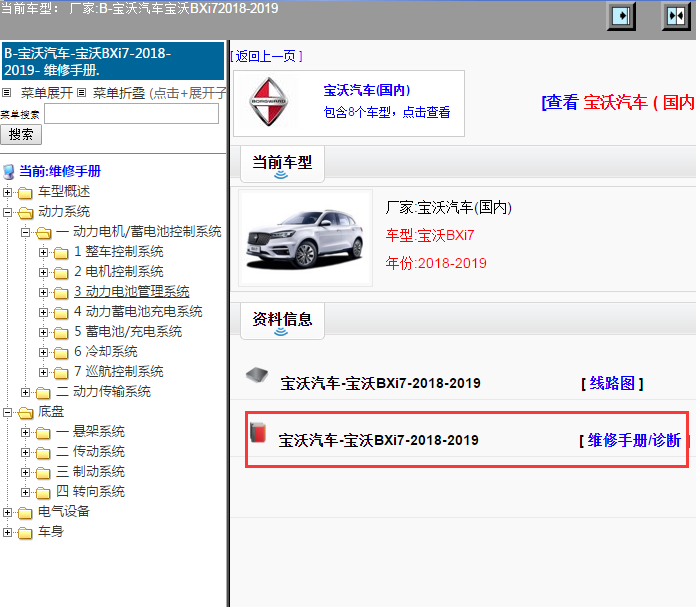Image resolution: width=696 pixels, height=607 pixels.
Task: Open the 维修手册/诊断 link
Action: [x=634, y=440]
